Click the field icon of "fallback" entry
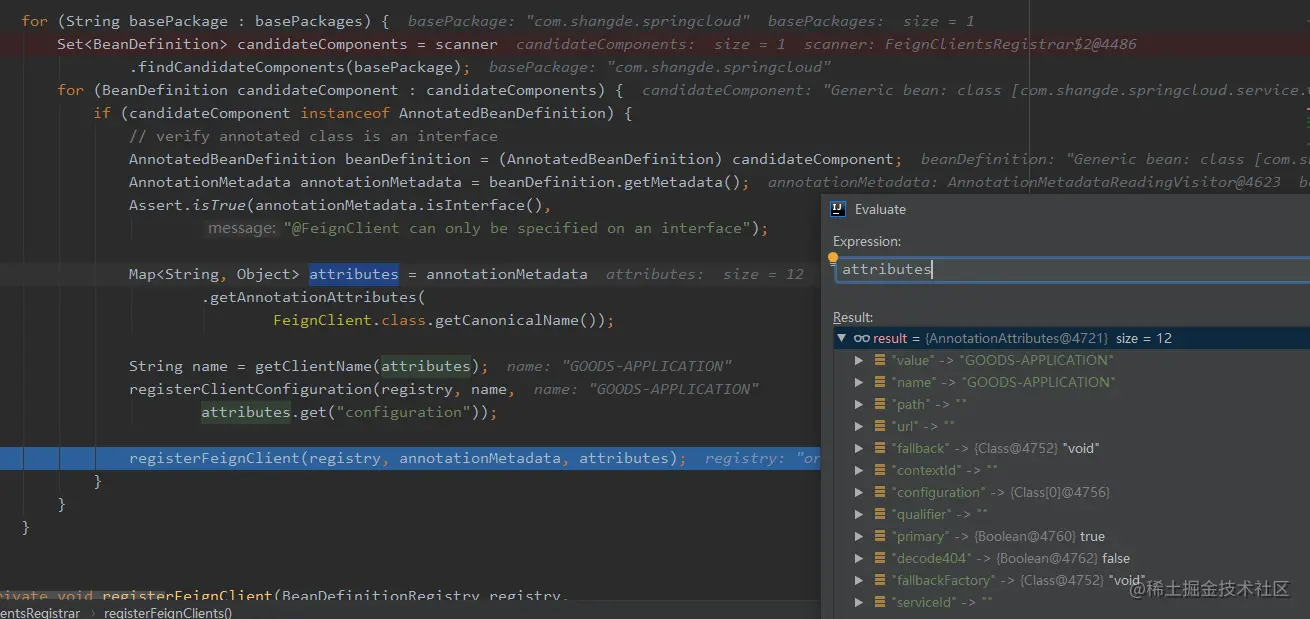The height and width of the screenshot is (619, 1310). tap(880, 448)
